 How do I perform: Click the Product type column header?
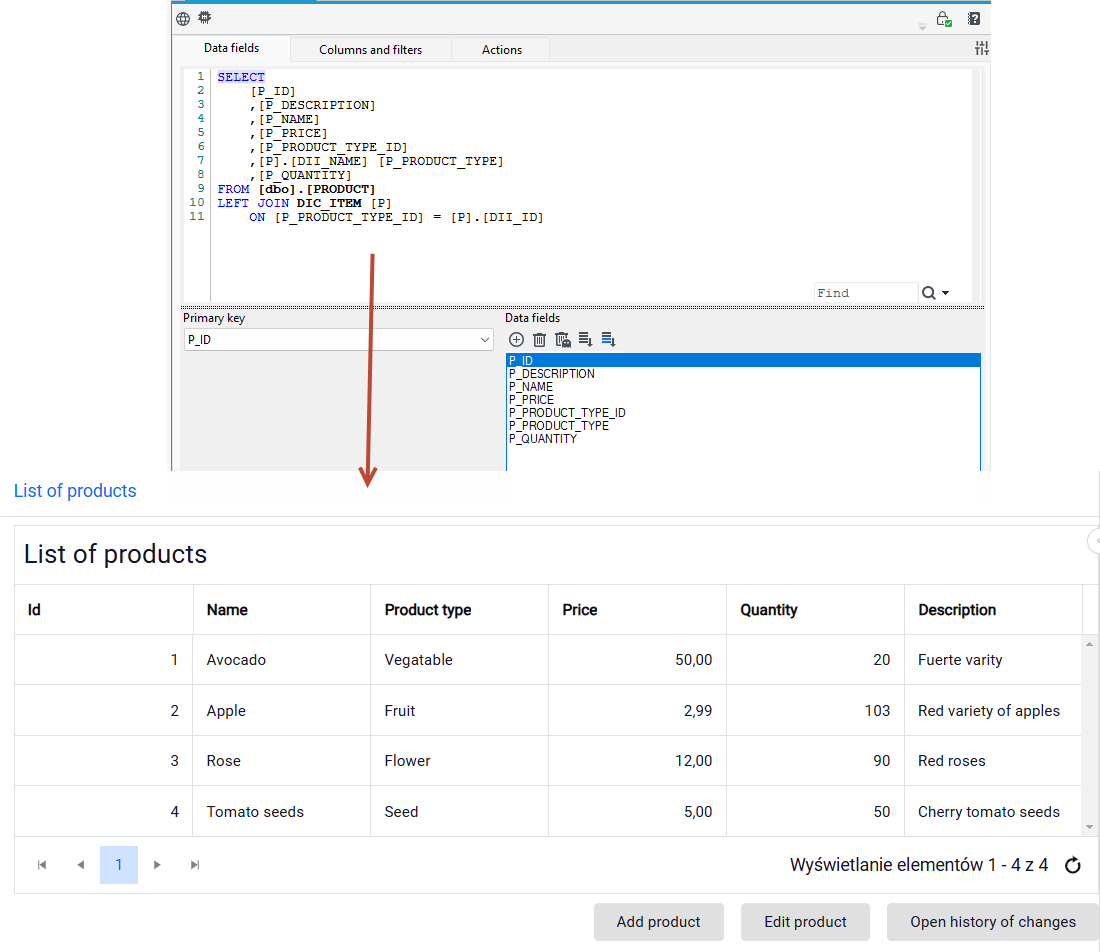(460, 610)
